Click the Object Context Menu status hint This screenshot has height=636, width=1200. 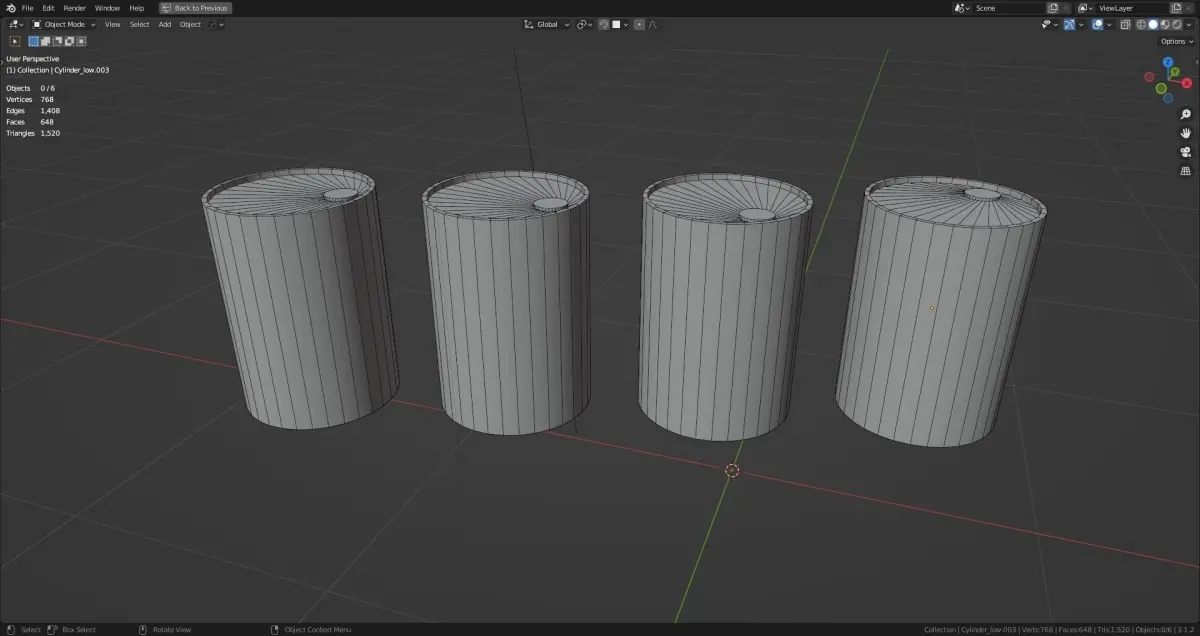(311, 630)
